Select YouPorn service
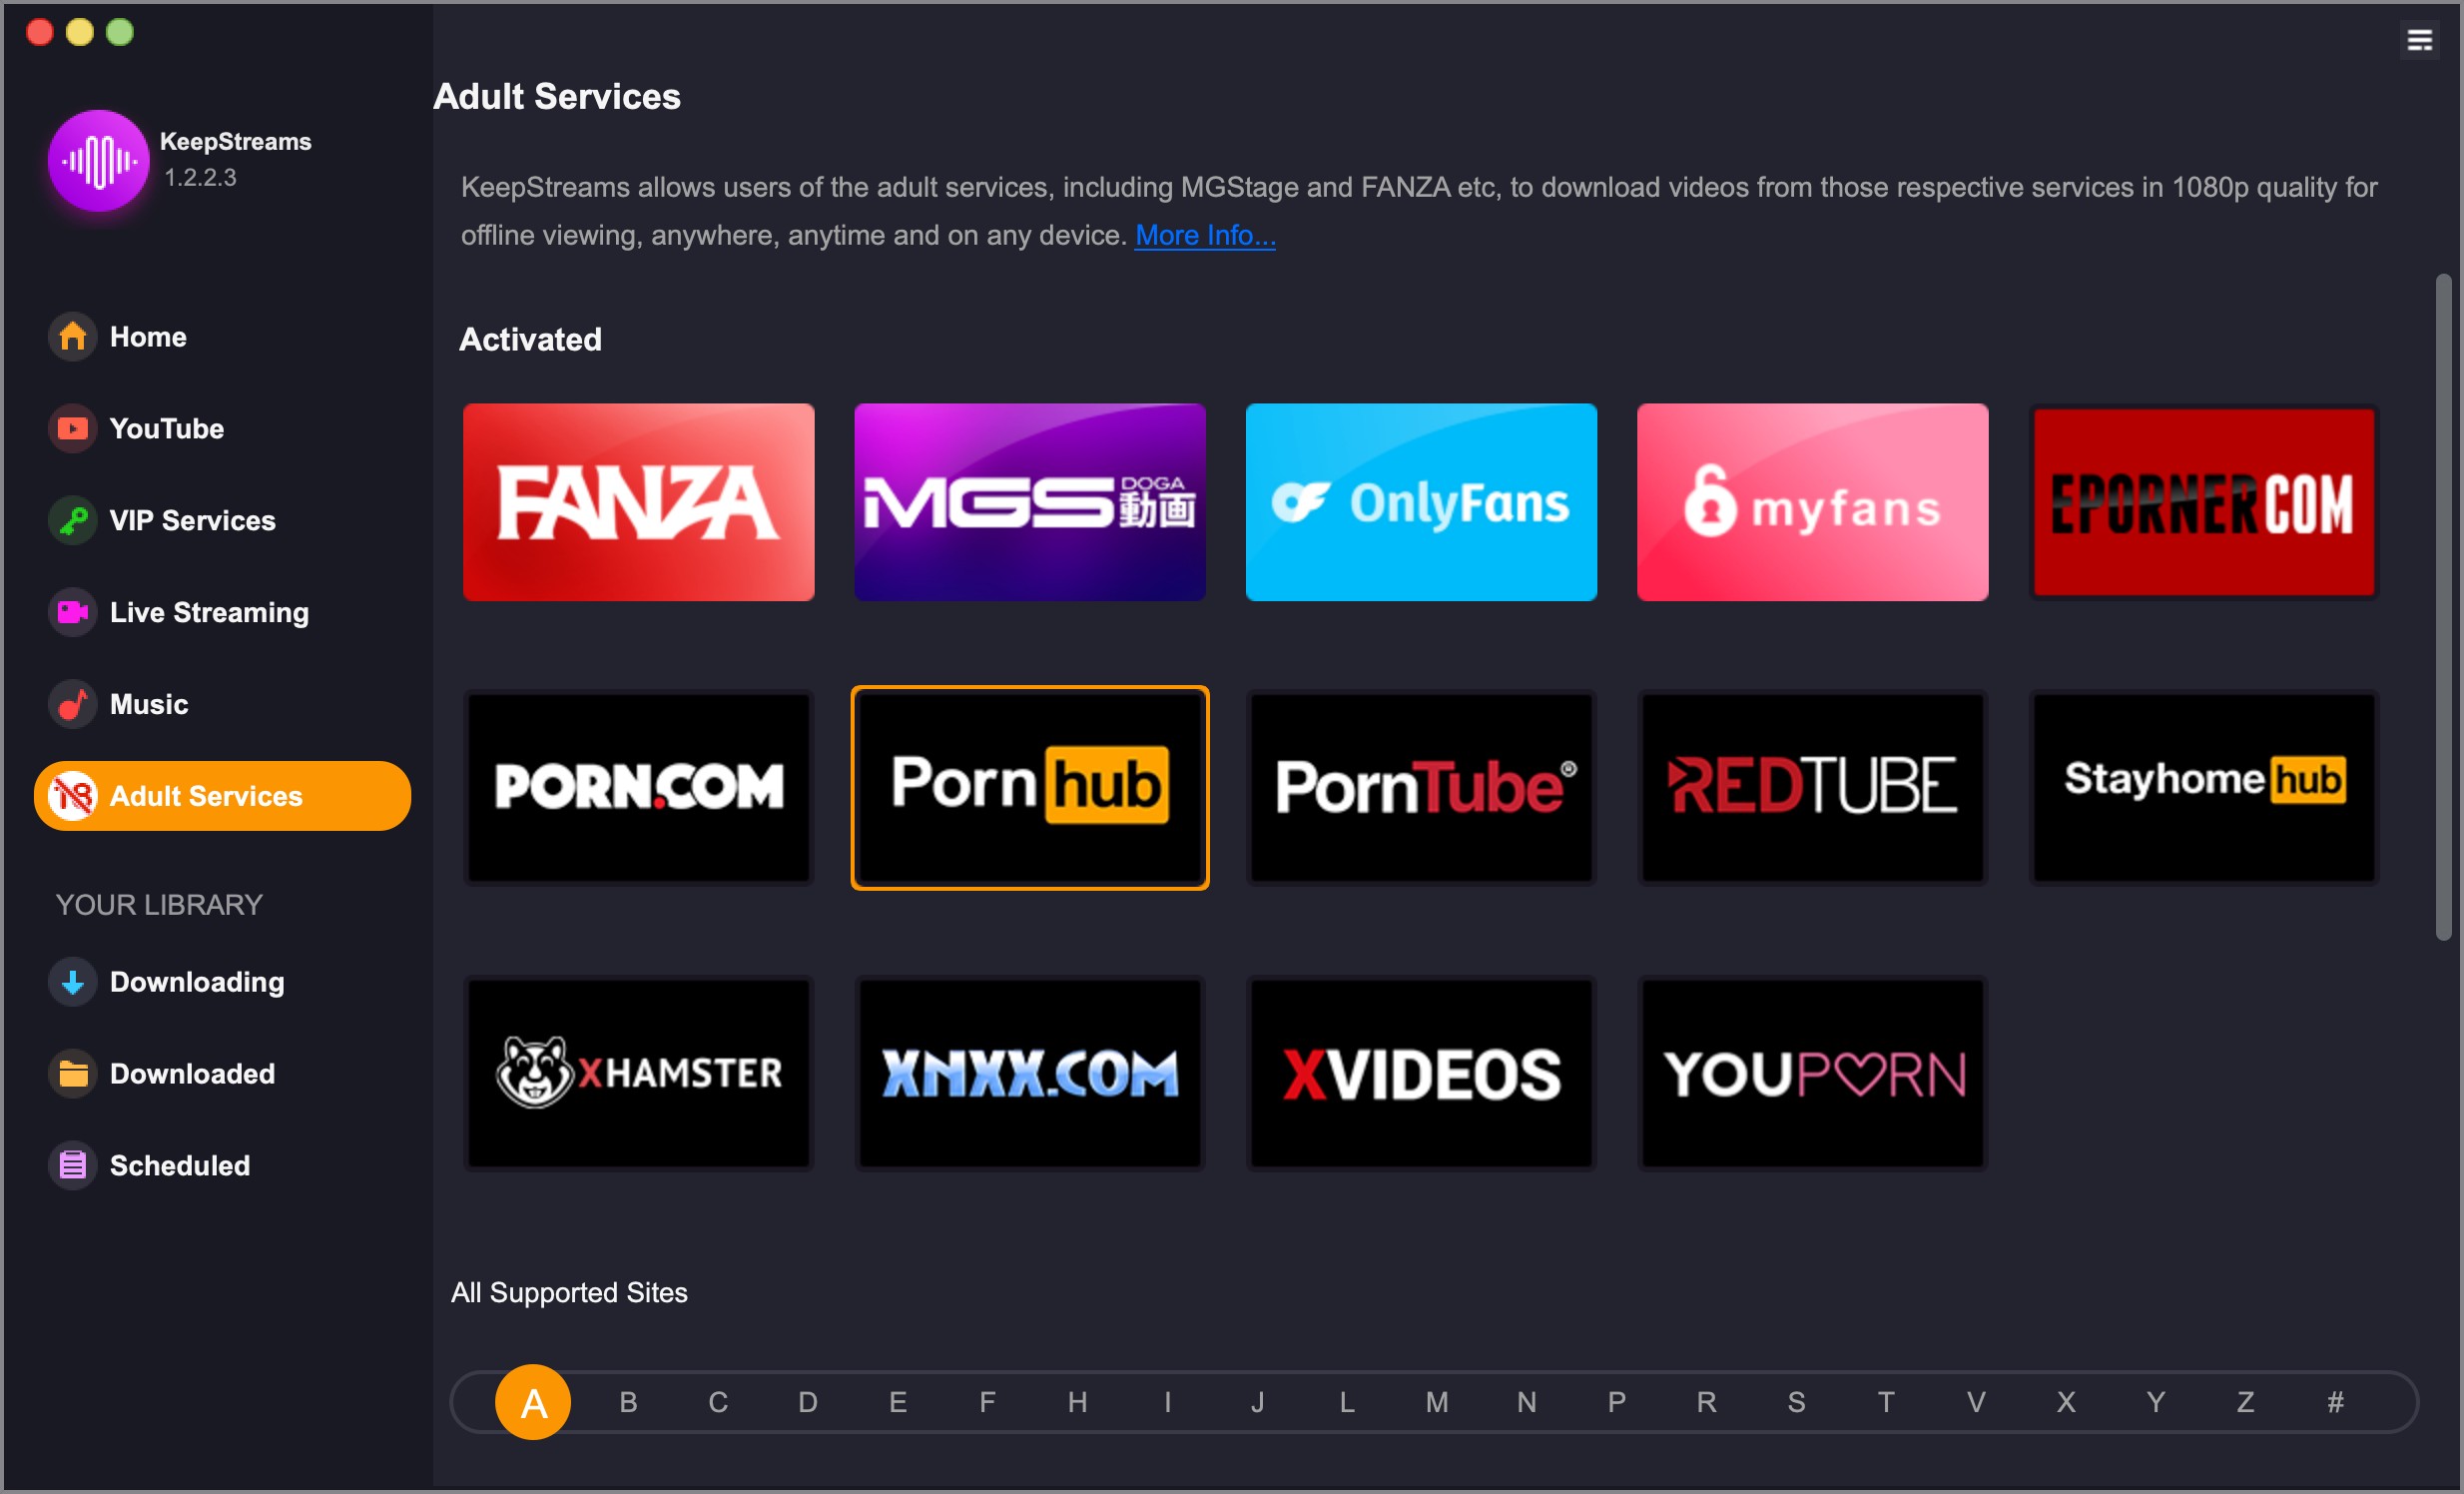Image resolution: width=2464 pixels, height=1494 pixels. tap(1815, 1072)
